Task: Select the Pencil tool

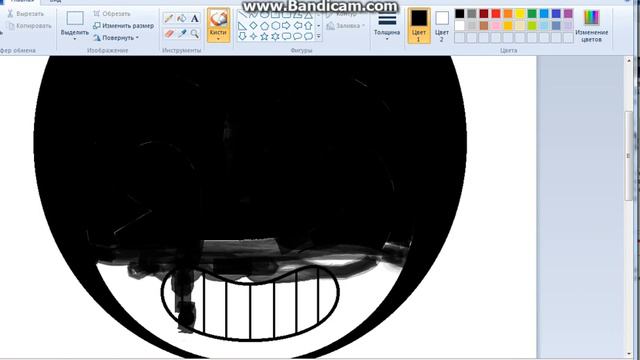Action: [x=169, y=18]
